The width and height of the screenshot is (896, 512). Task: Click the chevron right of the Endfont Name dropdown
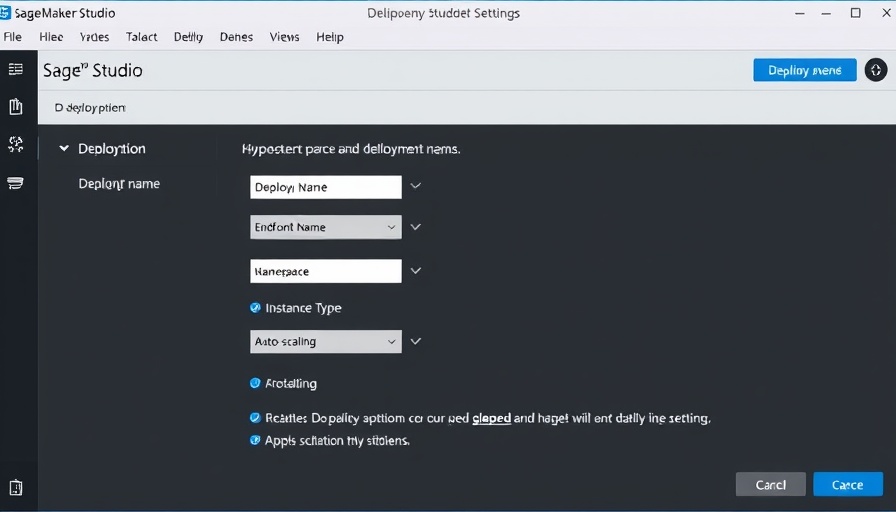[x=415, y=227]
